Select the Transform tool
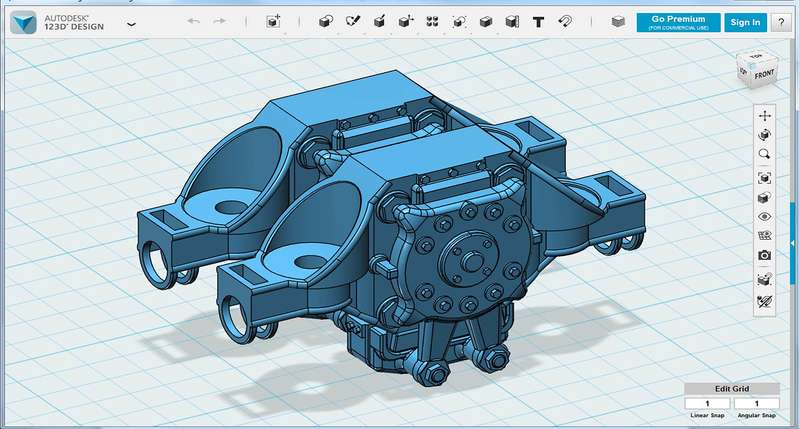 [273, 21]
